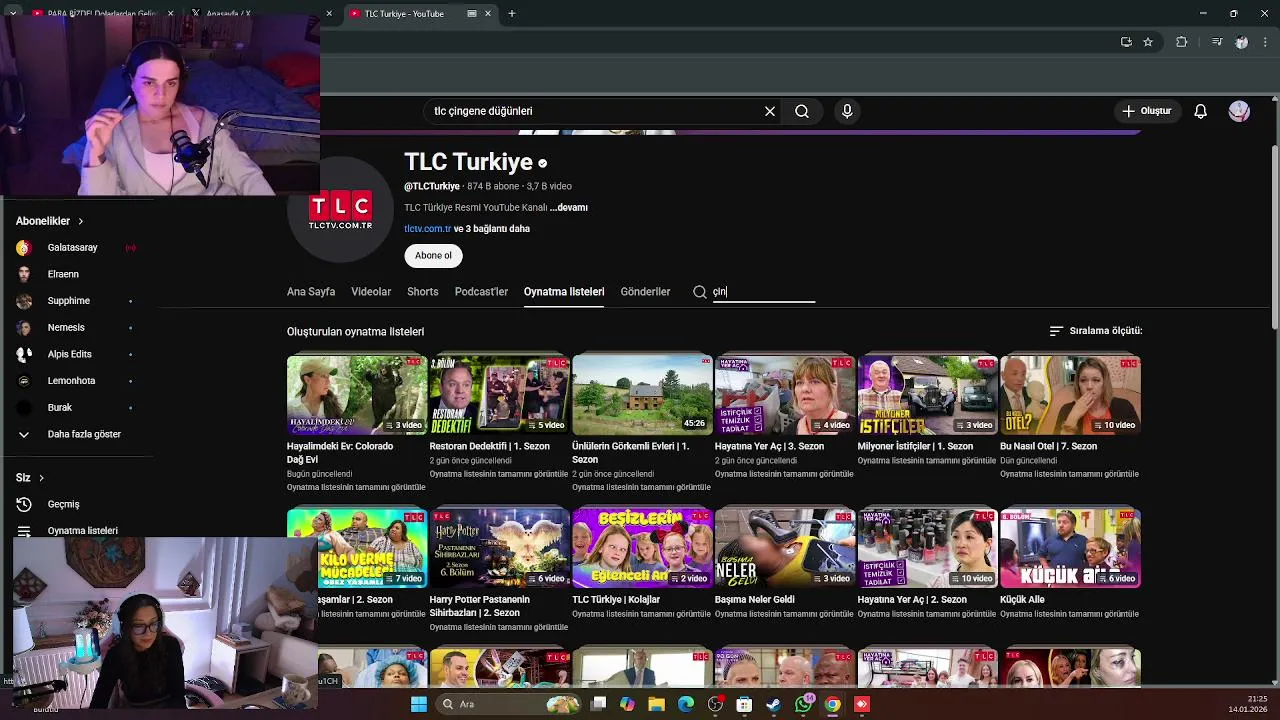The width and height of the screenshot is (1280, 720).
Task: Open Microsoft Store from the taskbar
Action: pos(744,704)
